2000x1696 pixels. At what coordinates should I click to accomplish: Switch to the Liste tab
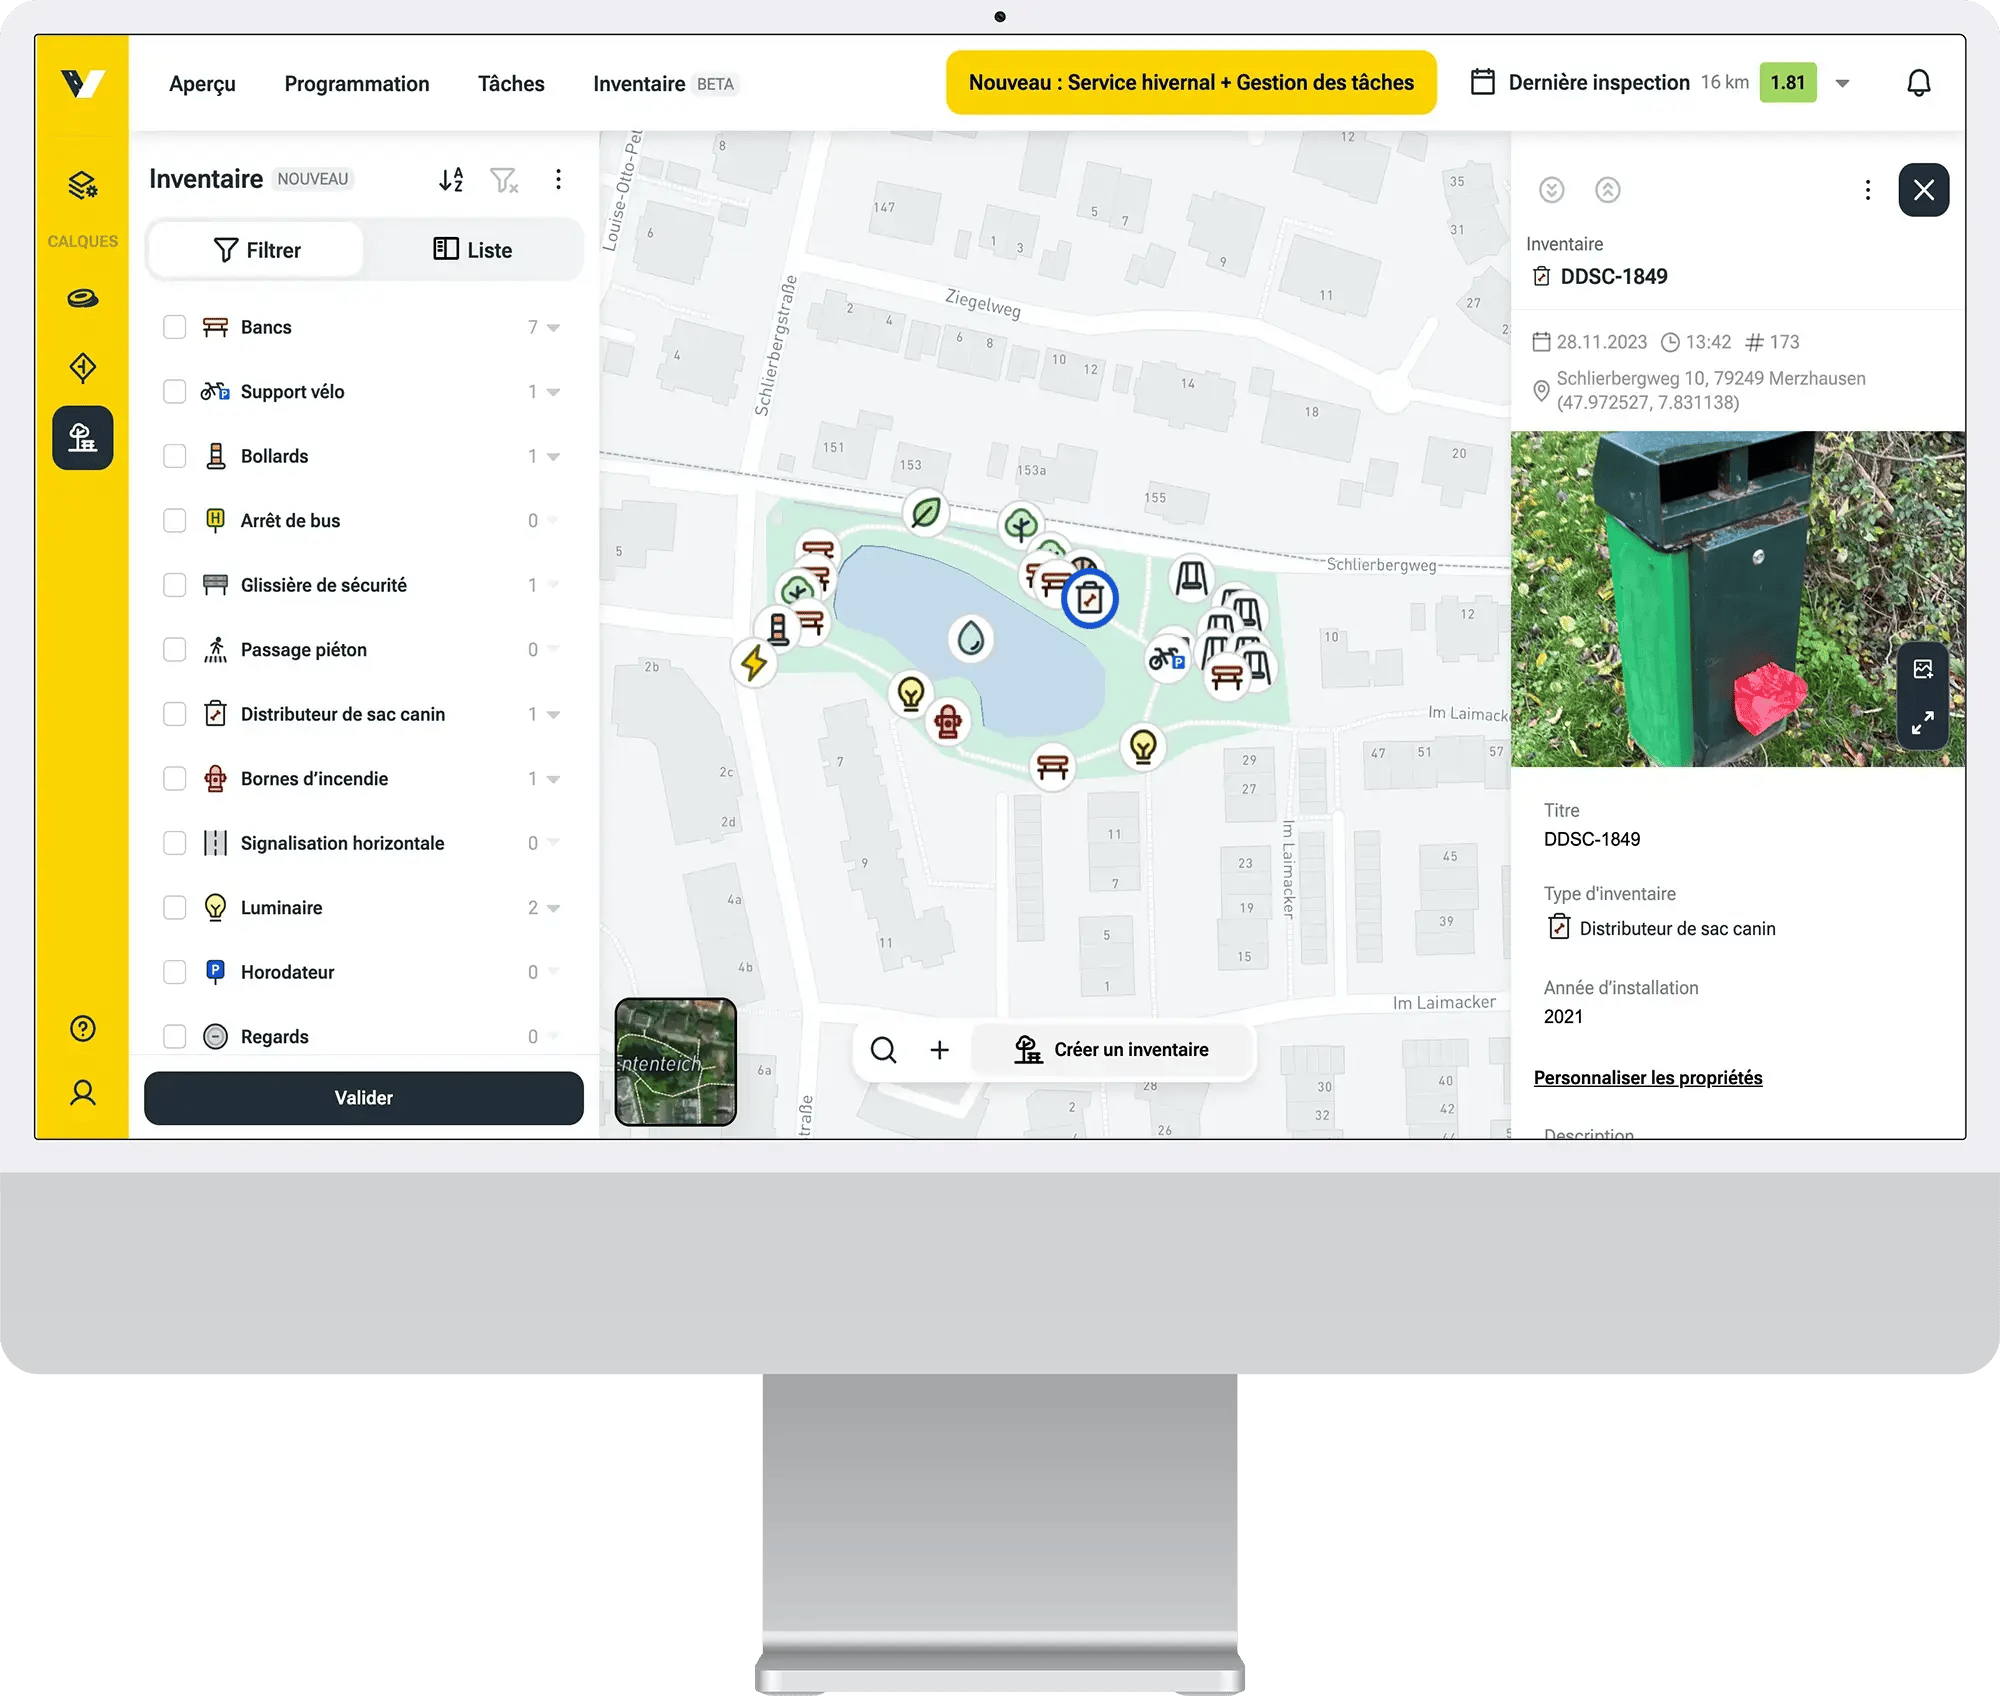click(474, 249)
